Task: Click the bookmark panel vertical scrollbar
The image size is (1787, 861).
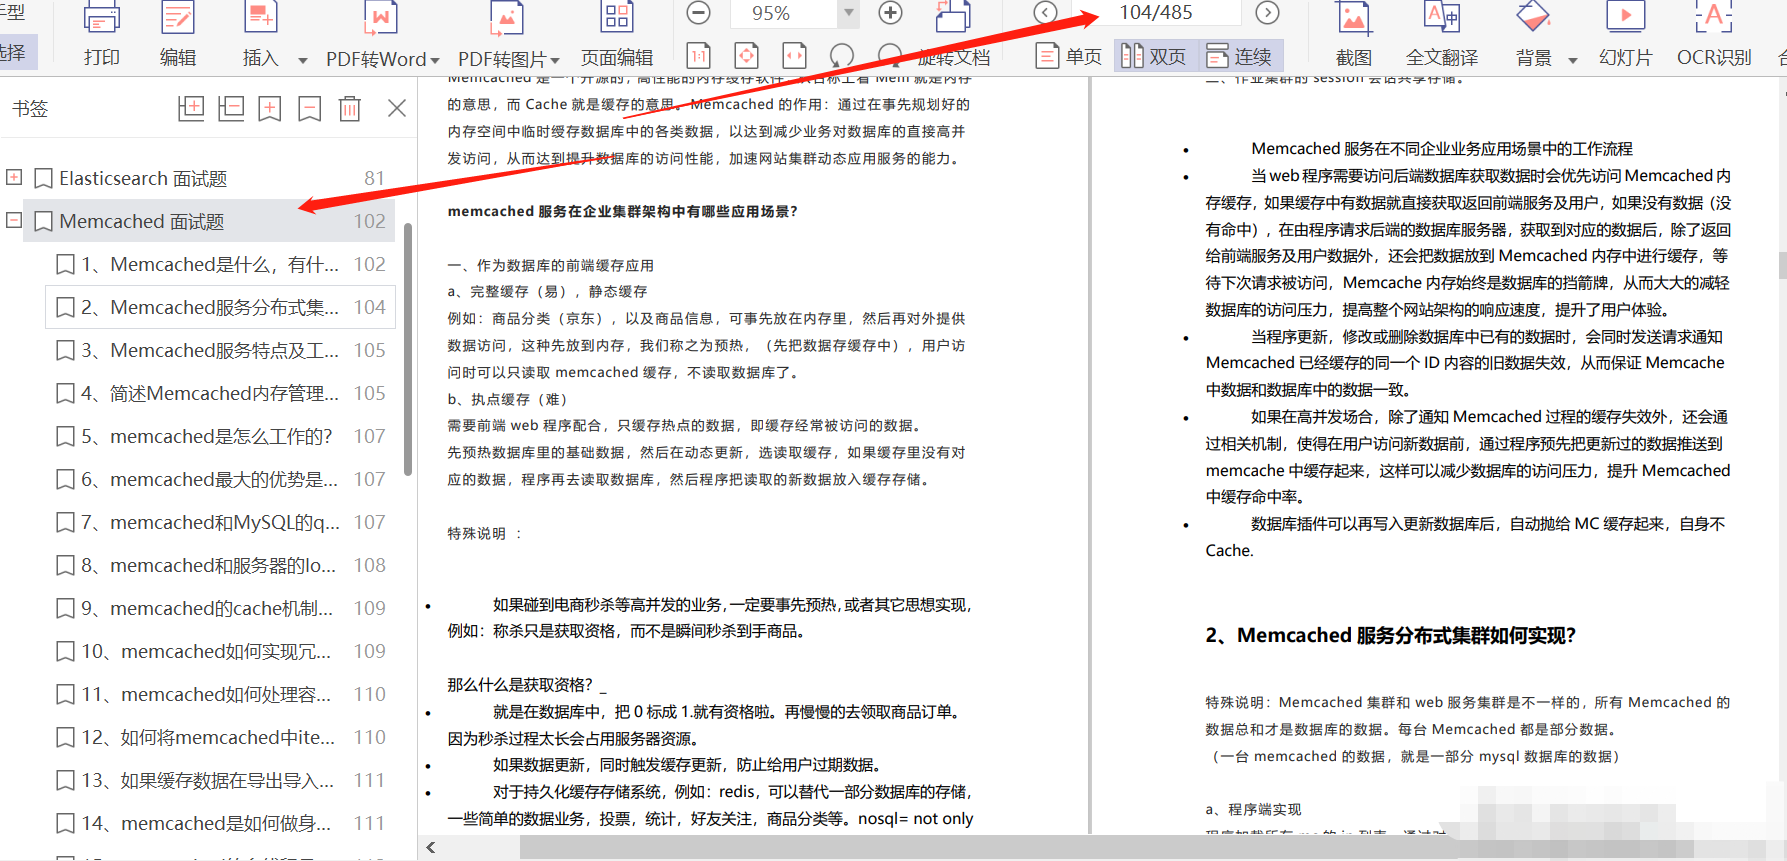Action: [408, 350]
